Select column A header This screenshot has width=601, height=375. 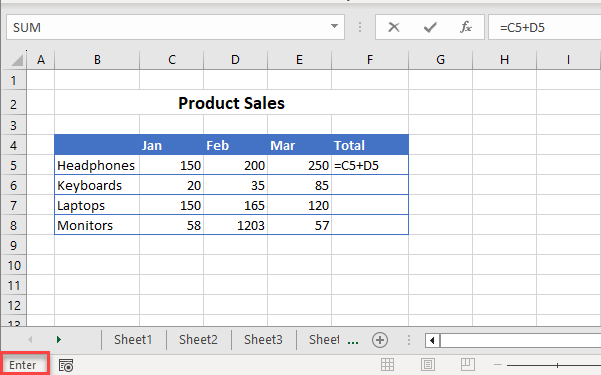pyautogui.click(x=41, y=60)
